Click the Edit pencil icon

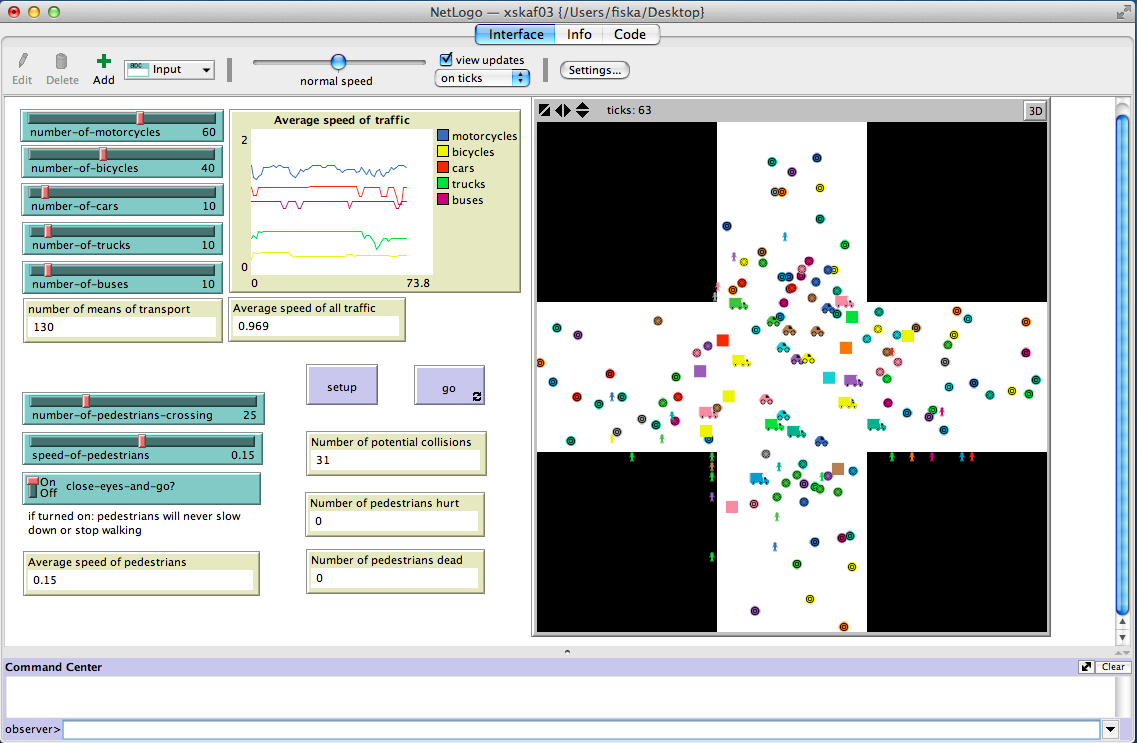pyautogui.click(x=23, y=62)
